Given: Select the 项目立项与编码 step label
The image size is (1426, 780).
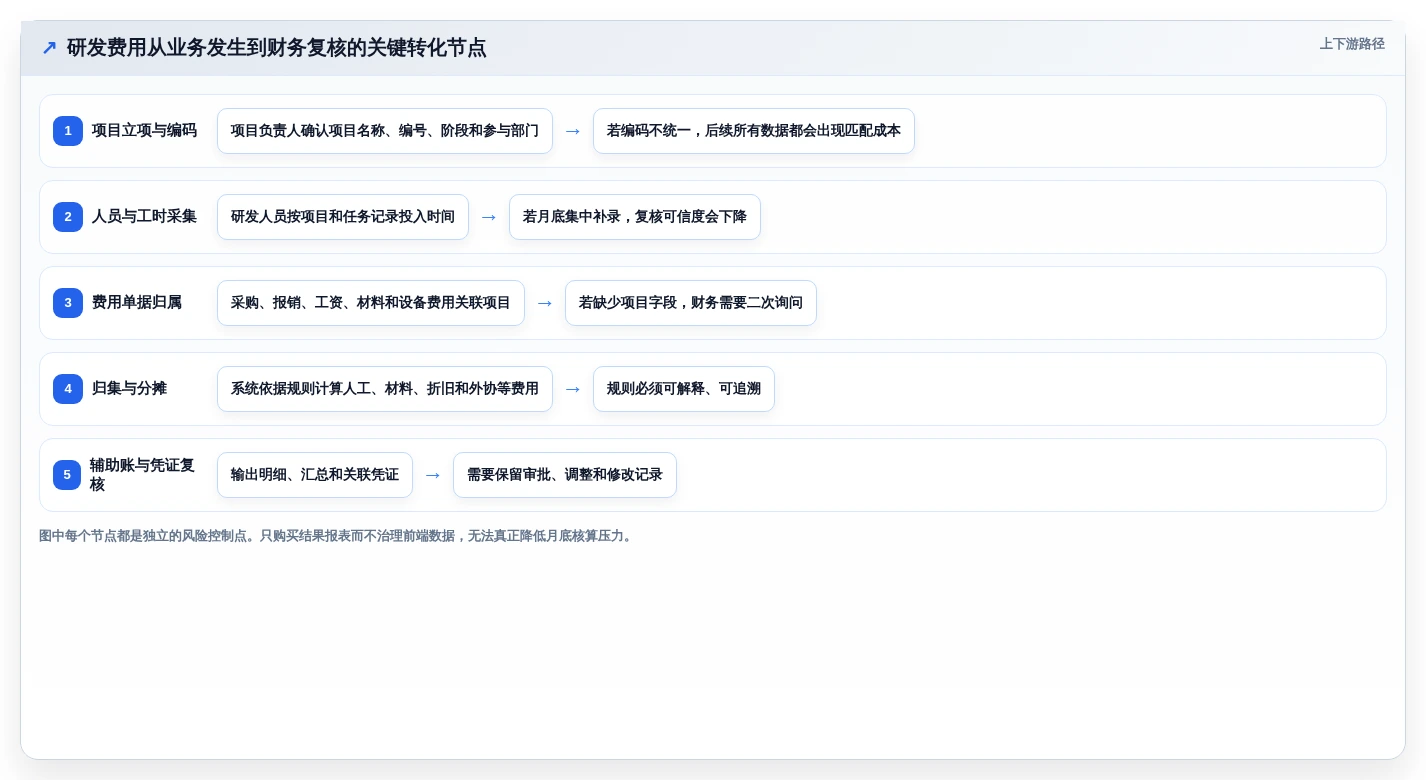Looking at the screenshot, I should [144, 131].
